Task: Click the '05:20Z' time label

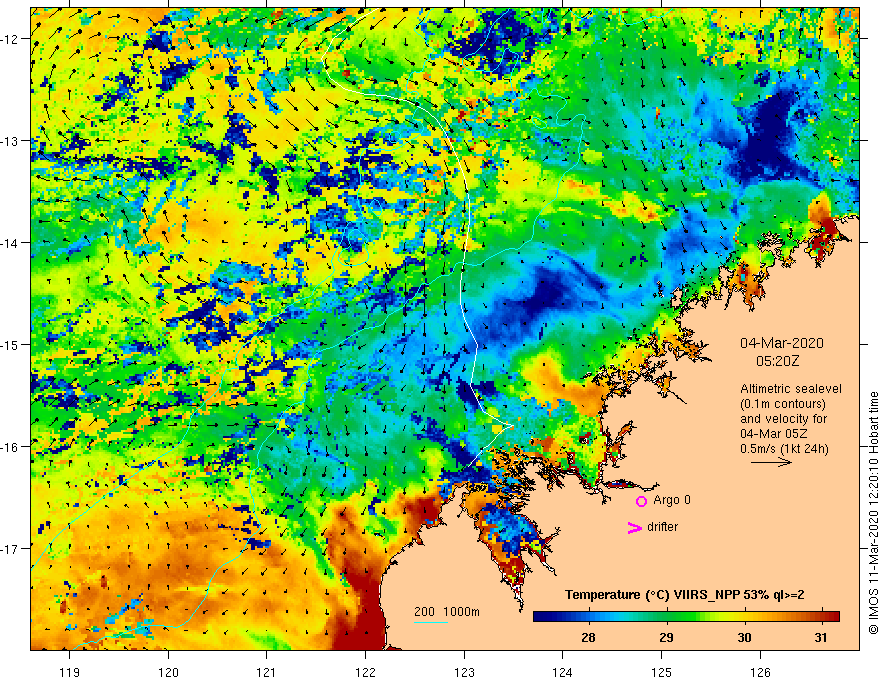Action: 777,361
